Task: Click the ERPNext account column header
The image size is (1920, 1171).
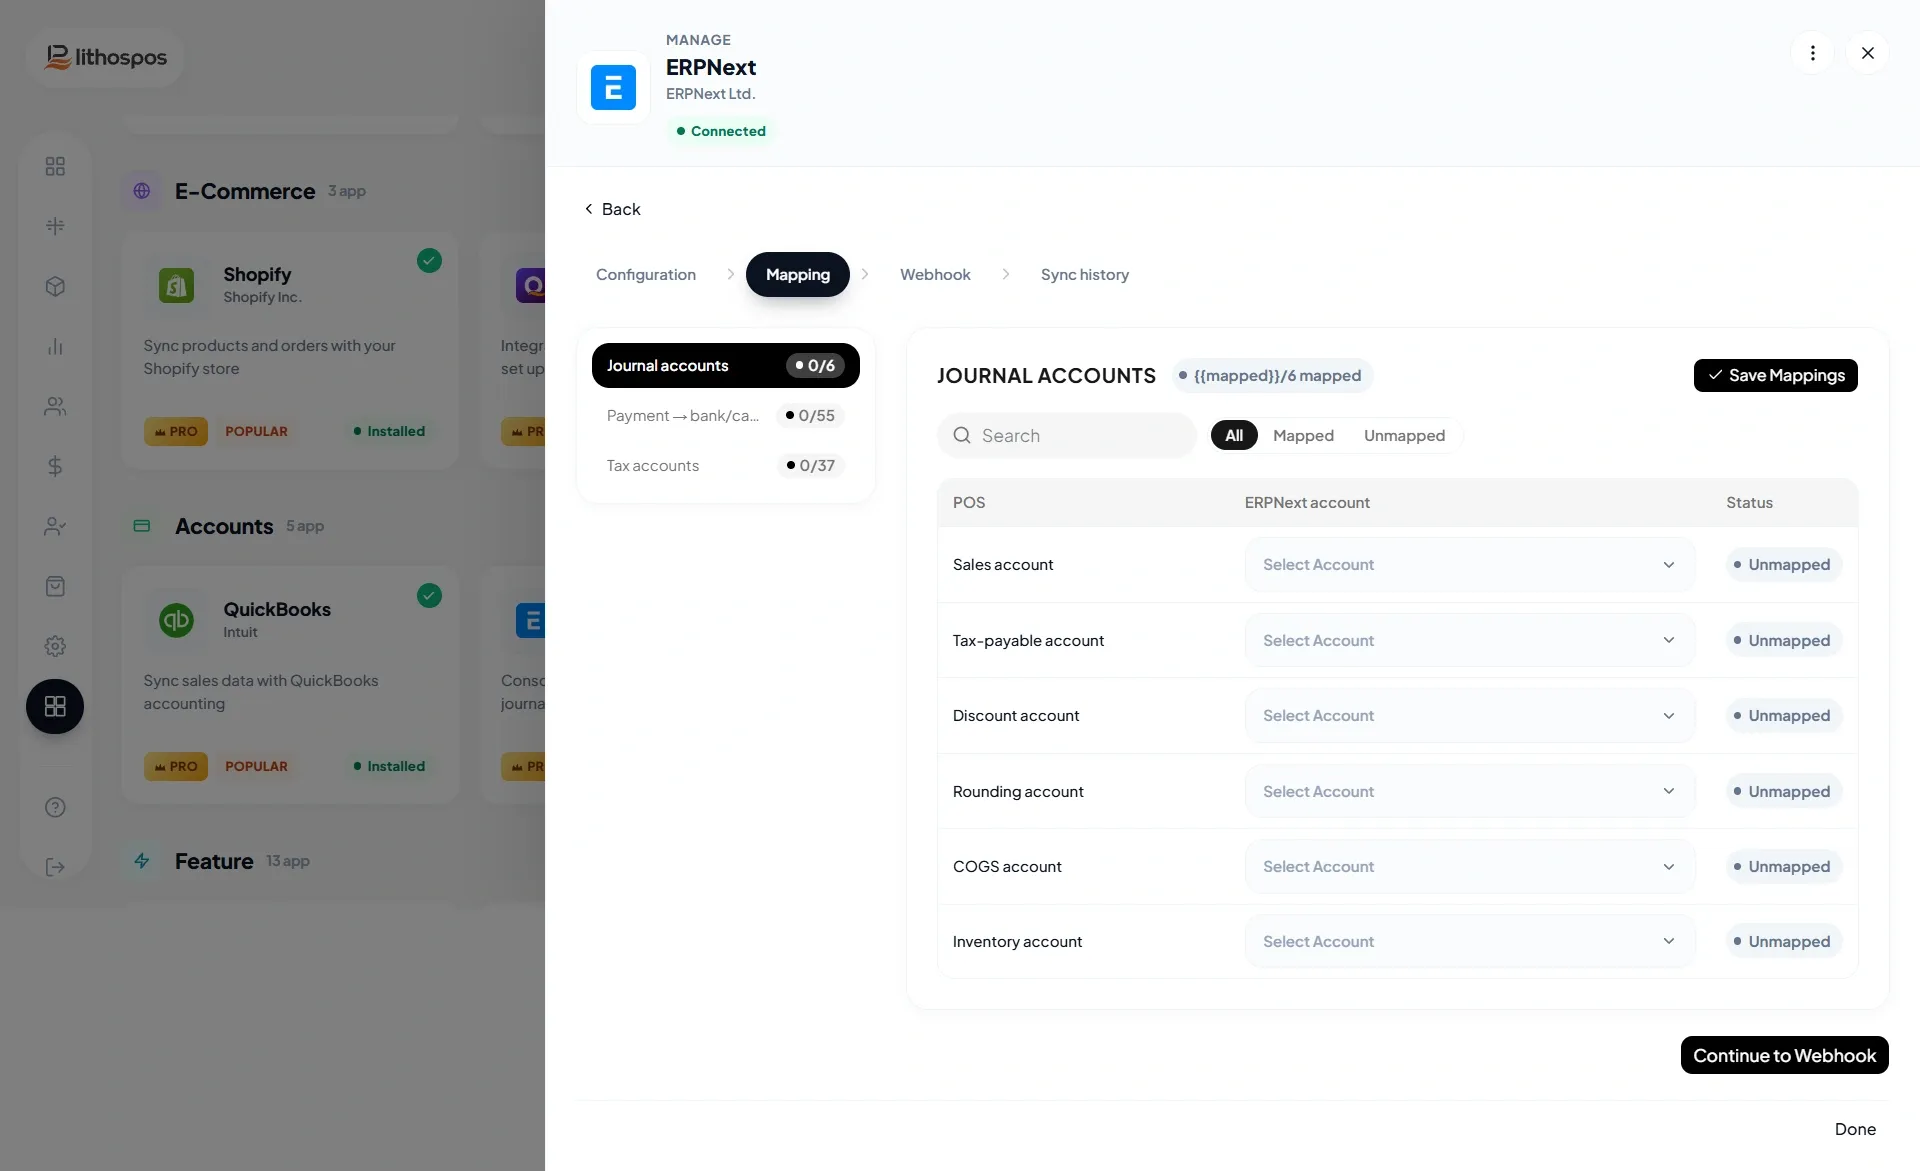Action: pos(1307,503)
